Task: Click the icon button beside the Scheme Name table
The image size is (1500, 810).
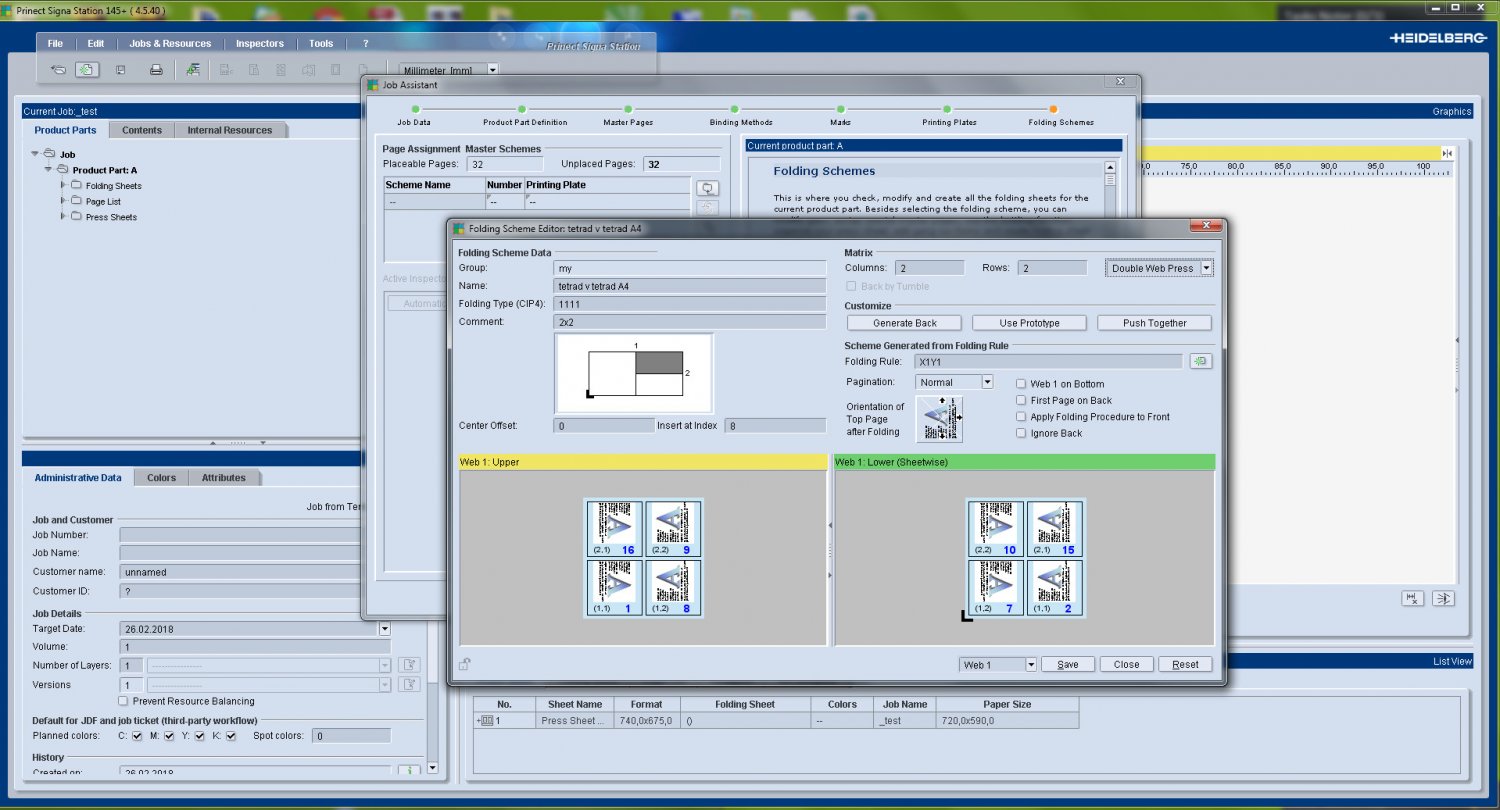Action: coord(707,188)
